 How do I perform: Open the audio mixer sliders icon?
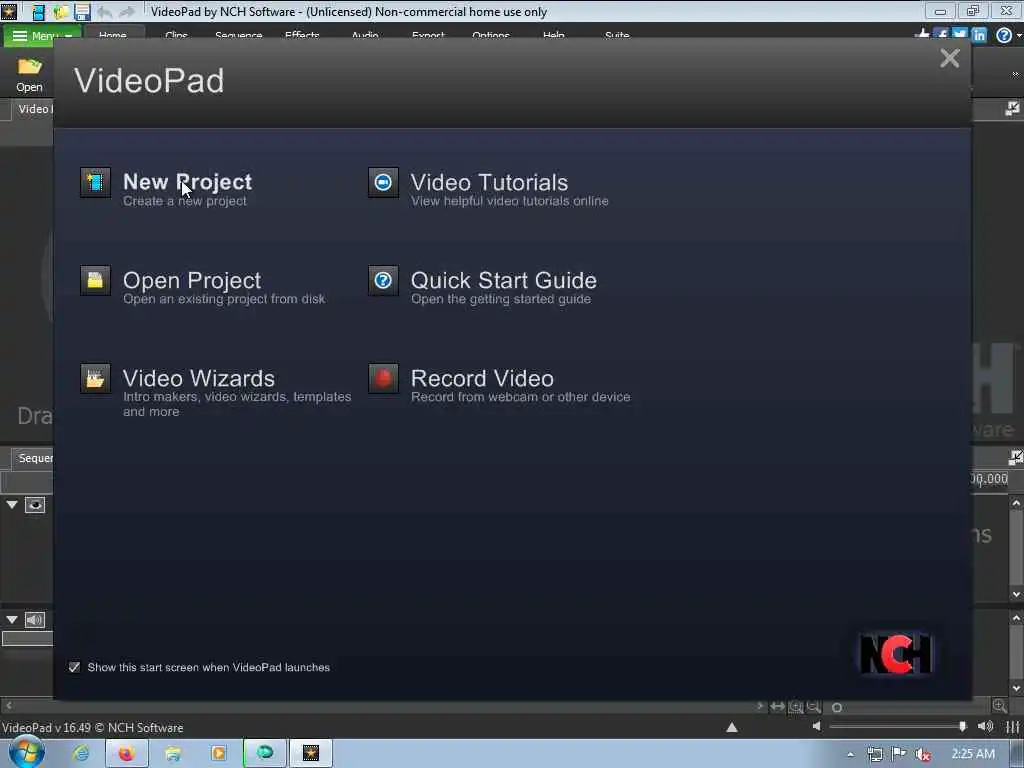pos(1013,727)
